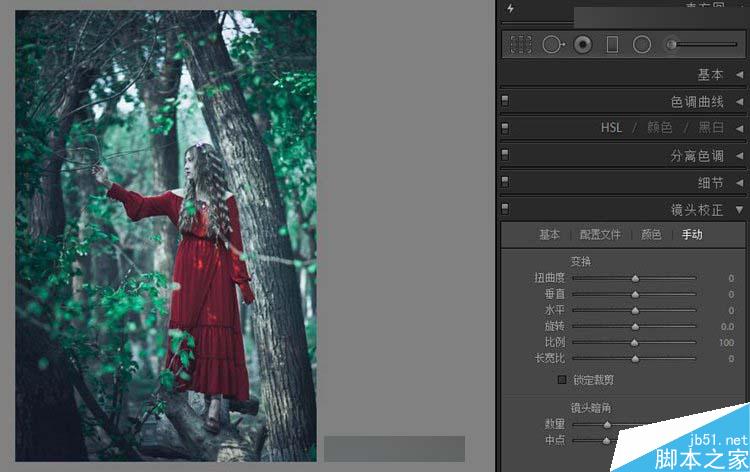This screenshot has width=750, height=472.
Task: Expand the 基本 panel arrow
Action: click(x=739, y=75)
